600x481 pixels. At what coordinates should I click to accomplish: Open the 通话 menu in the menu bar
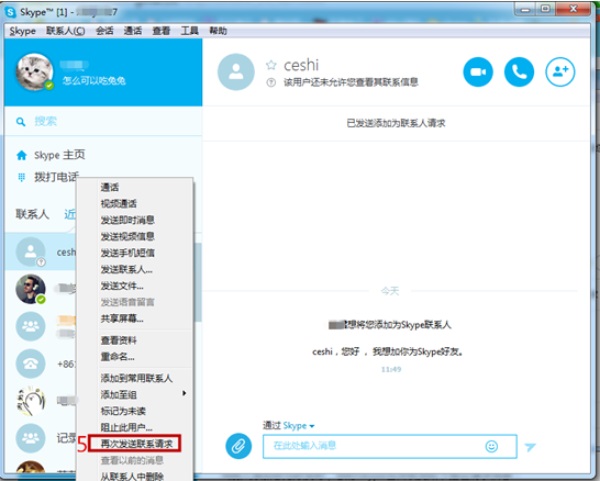133,31
